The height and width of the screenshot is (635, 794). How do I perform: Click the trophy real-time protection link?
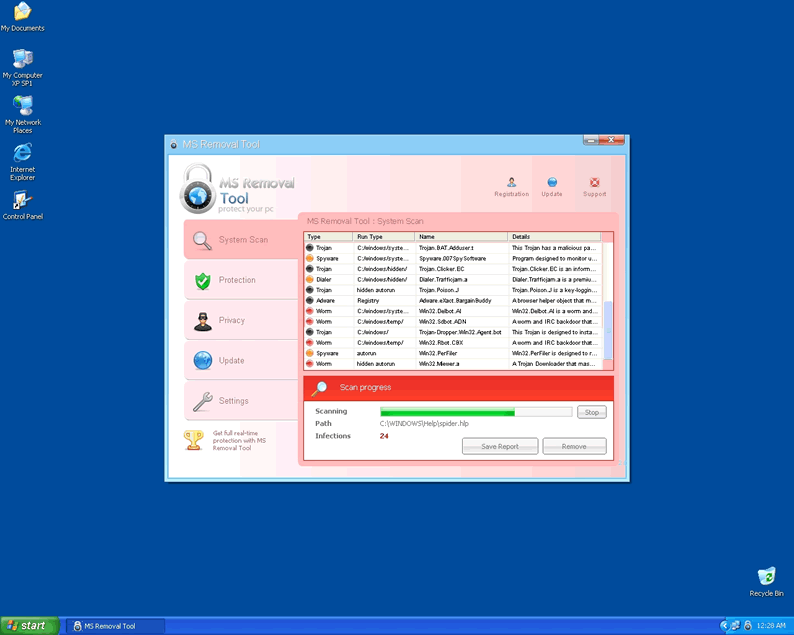pos(239,441)
